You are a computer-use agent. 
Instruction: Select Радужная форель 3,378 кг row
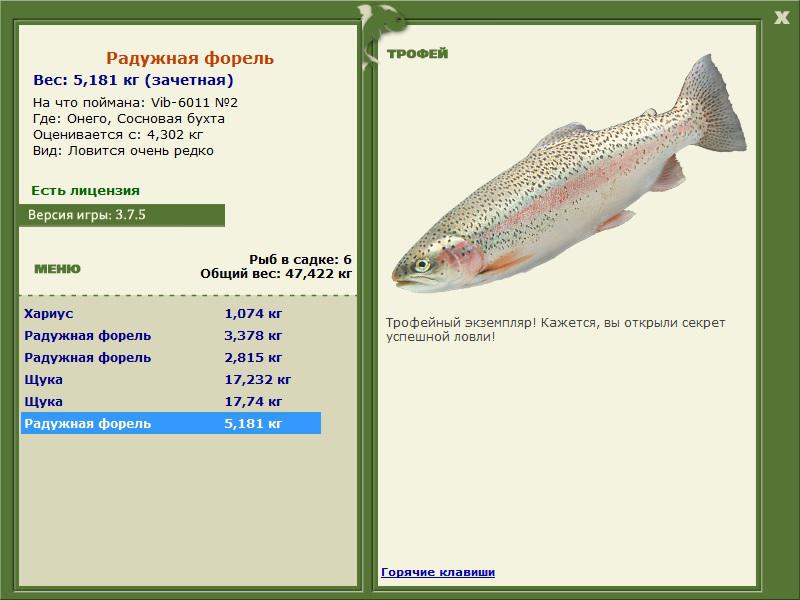click(x=171, y=335)
